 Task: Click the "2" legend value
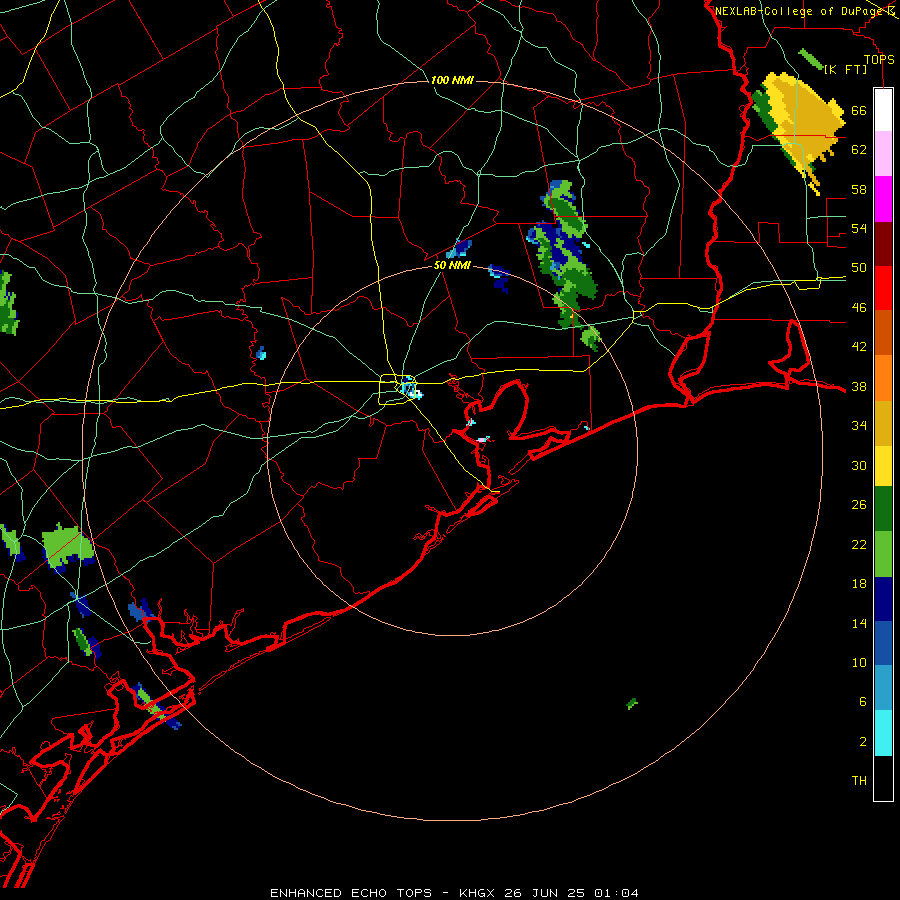tap(863, 742)
